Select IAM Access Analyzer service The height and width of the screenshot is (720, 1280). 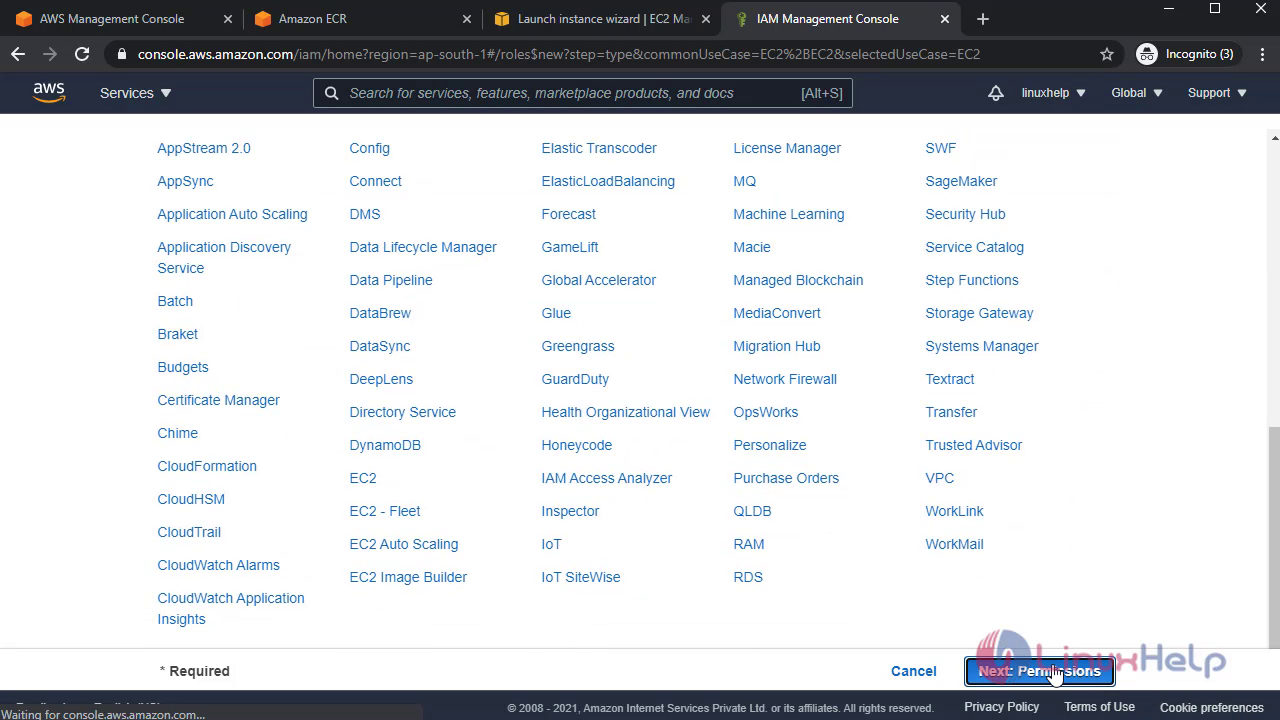coord(607,478)
